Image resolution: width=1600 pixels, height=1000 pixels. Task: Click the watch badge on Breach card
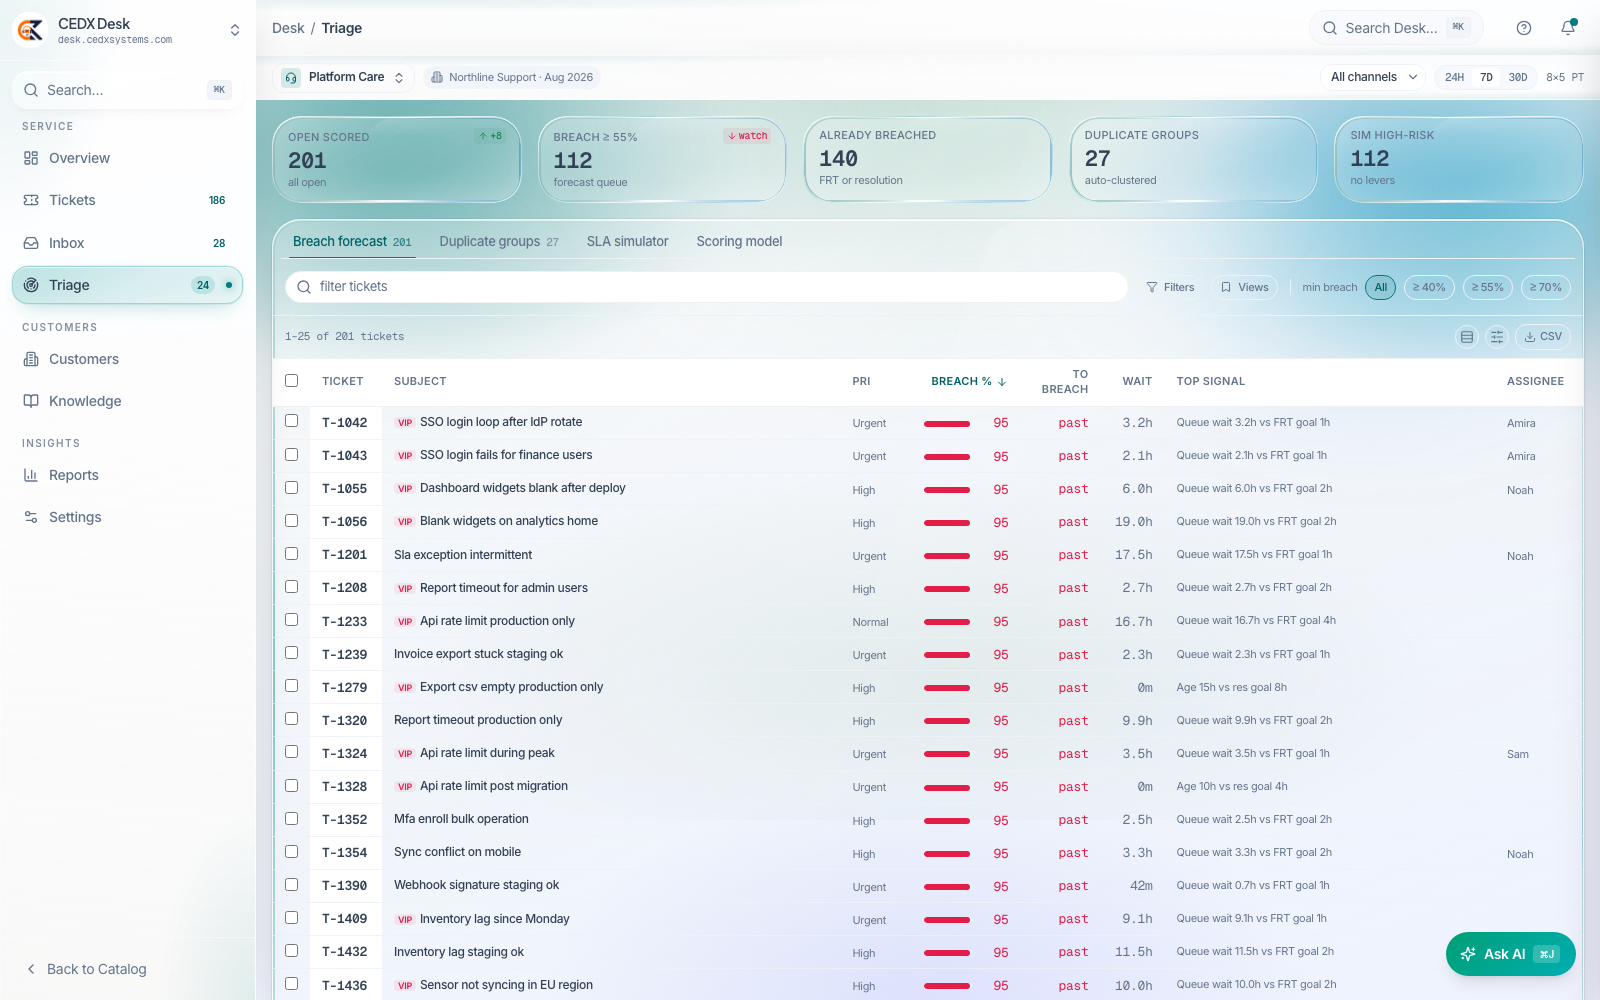(748, 136)
